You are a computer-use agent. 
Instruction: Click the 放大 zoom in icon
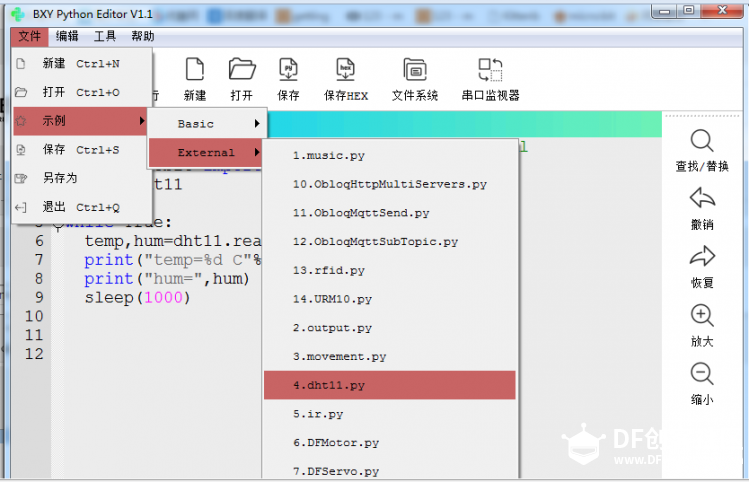702,315
